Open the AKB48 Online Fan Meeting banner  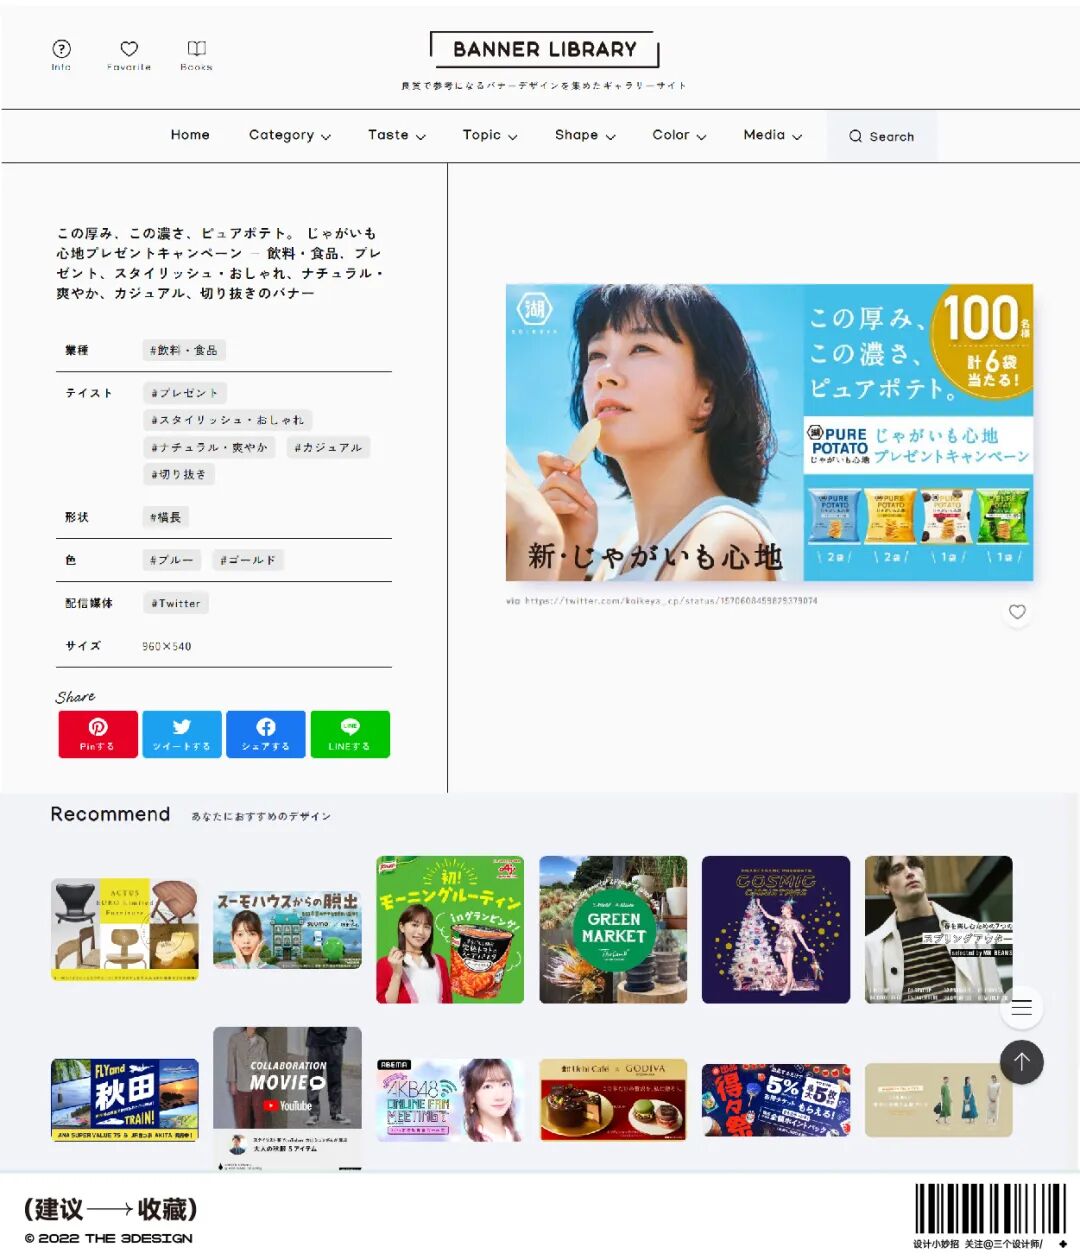[450, 1100]
